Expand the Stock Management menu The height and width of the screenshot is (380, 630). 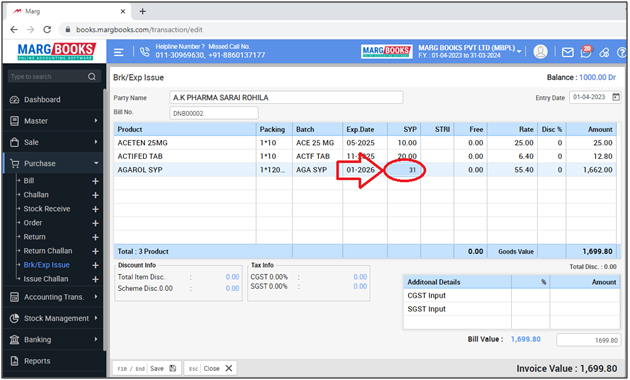[x=52, y=319]
